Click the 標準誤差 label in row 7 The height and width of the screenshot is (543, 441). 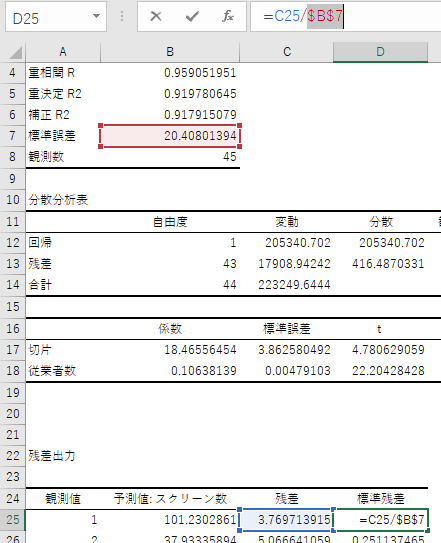(52, 136)
